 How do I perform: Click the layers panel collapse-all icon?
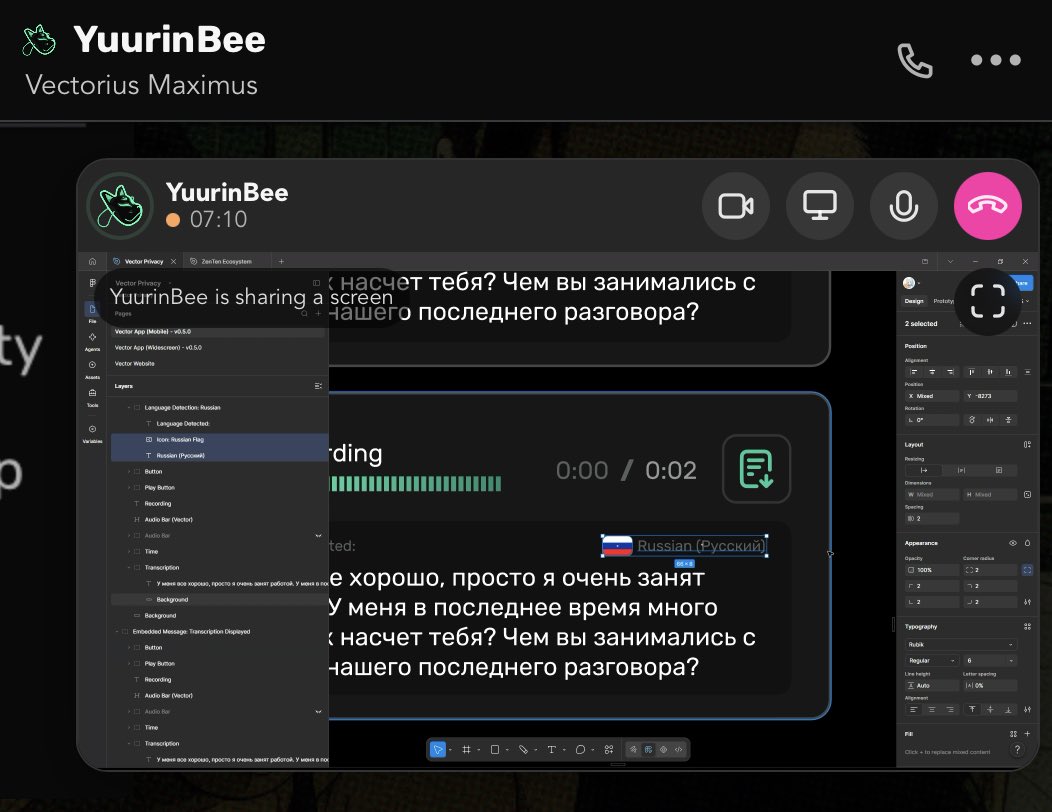[x=318, y=386]
